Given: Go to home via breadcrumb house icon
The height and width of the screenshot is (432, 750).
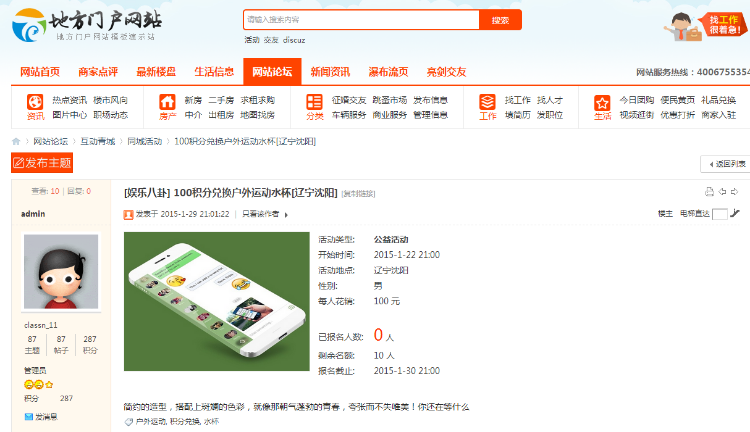Looking at the screenshot, I should pyautogui.click(x=16, y=141).
